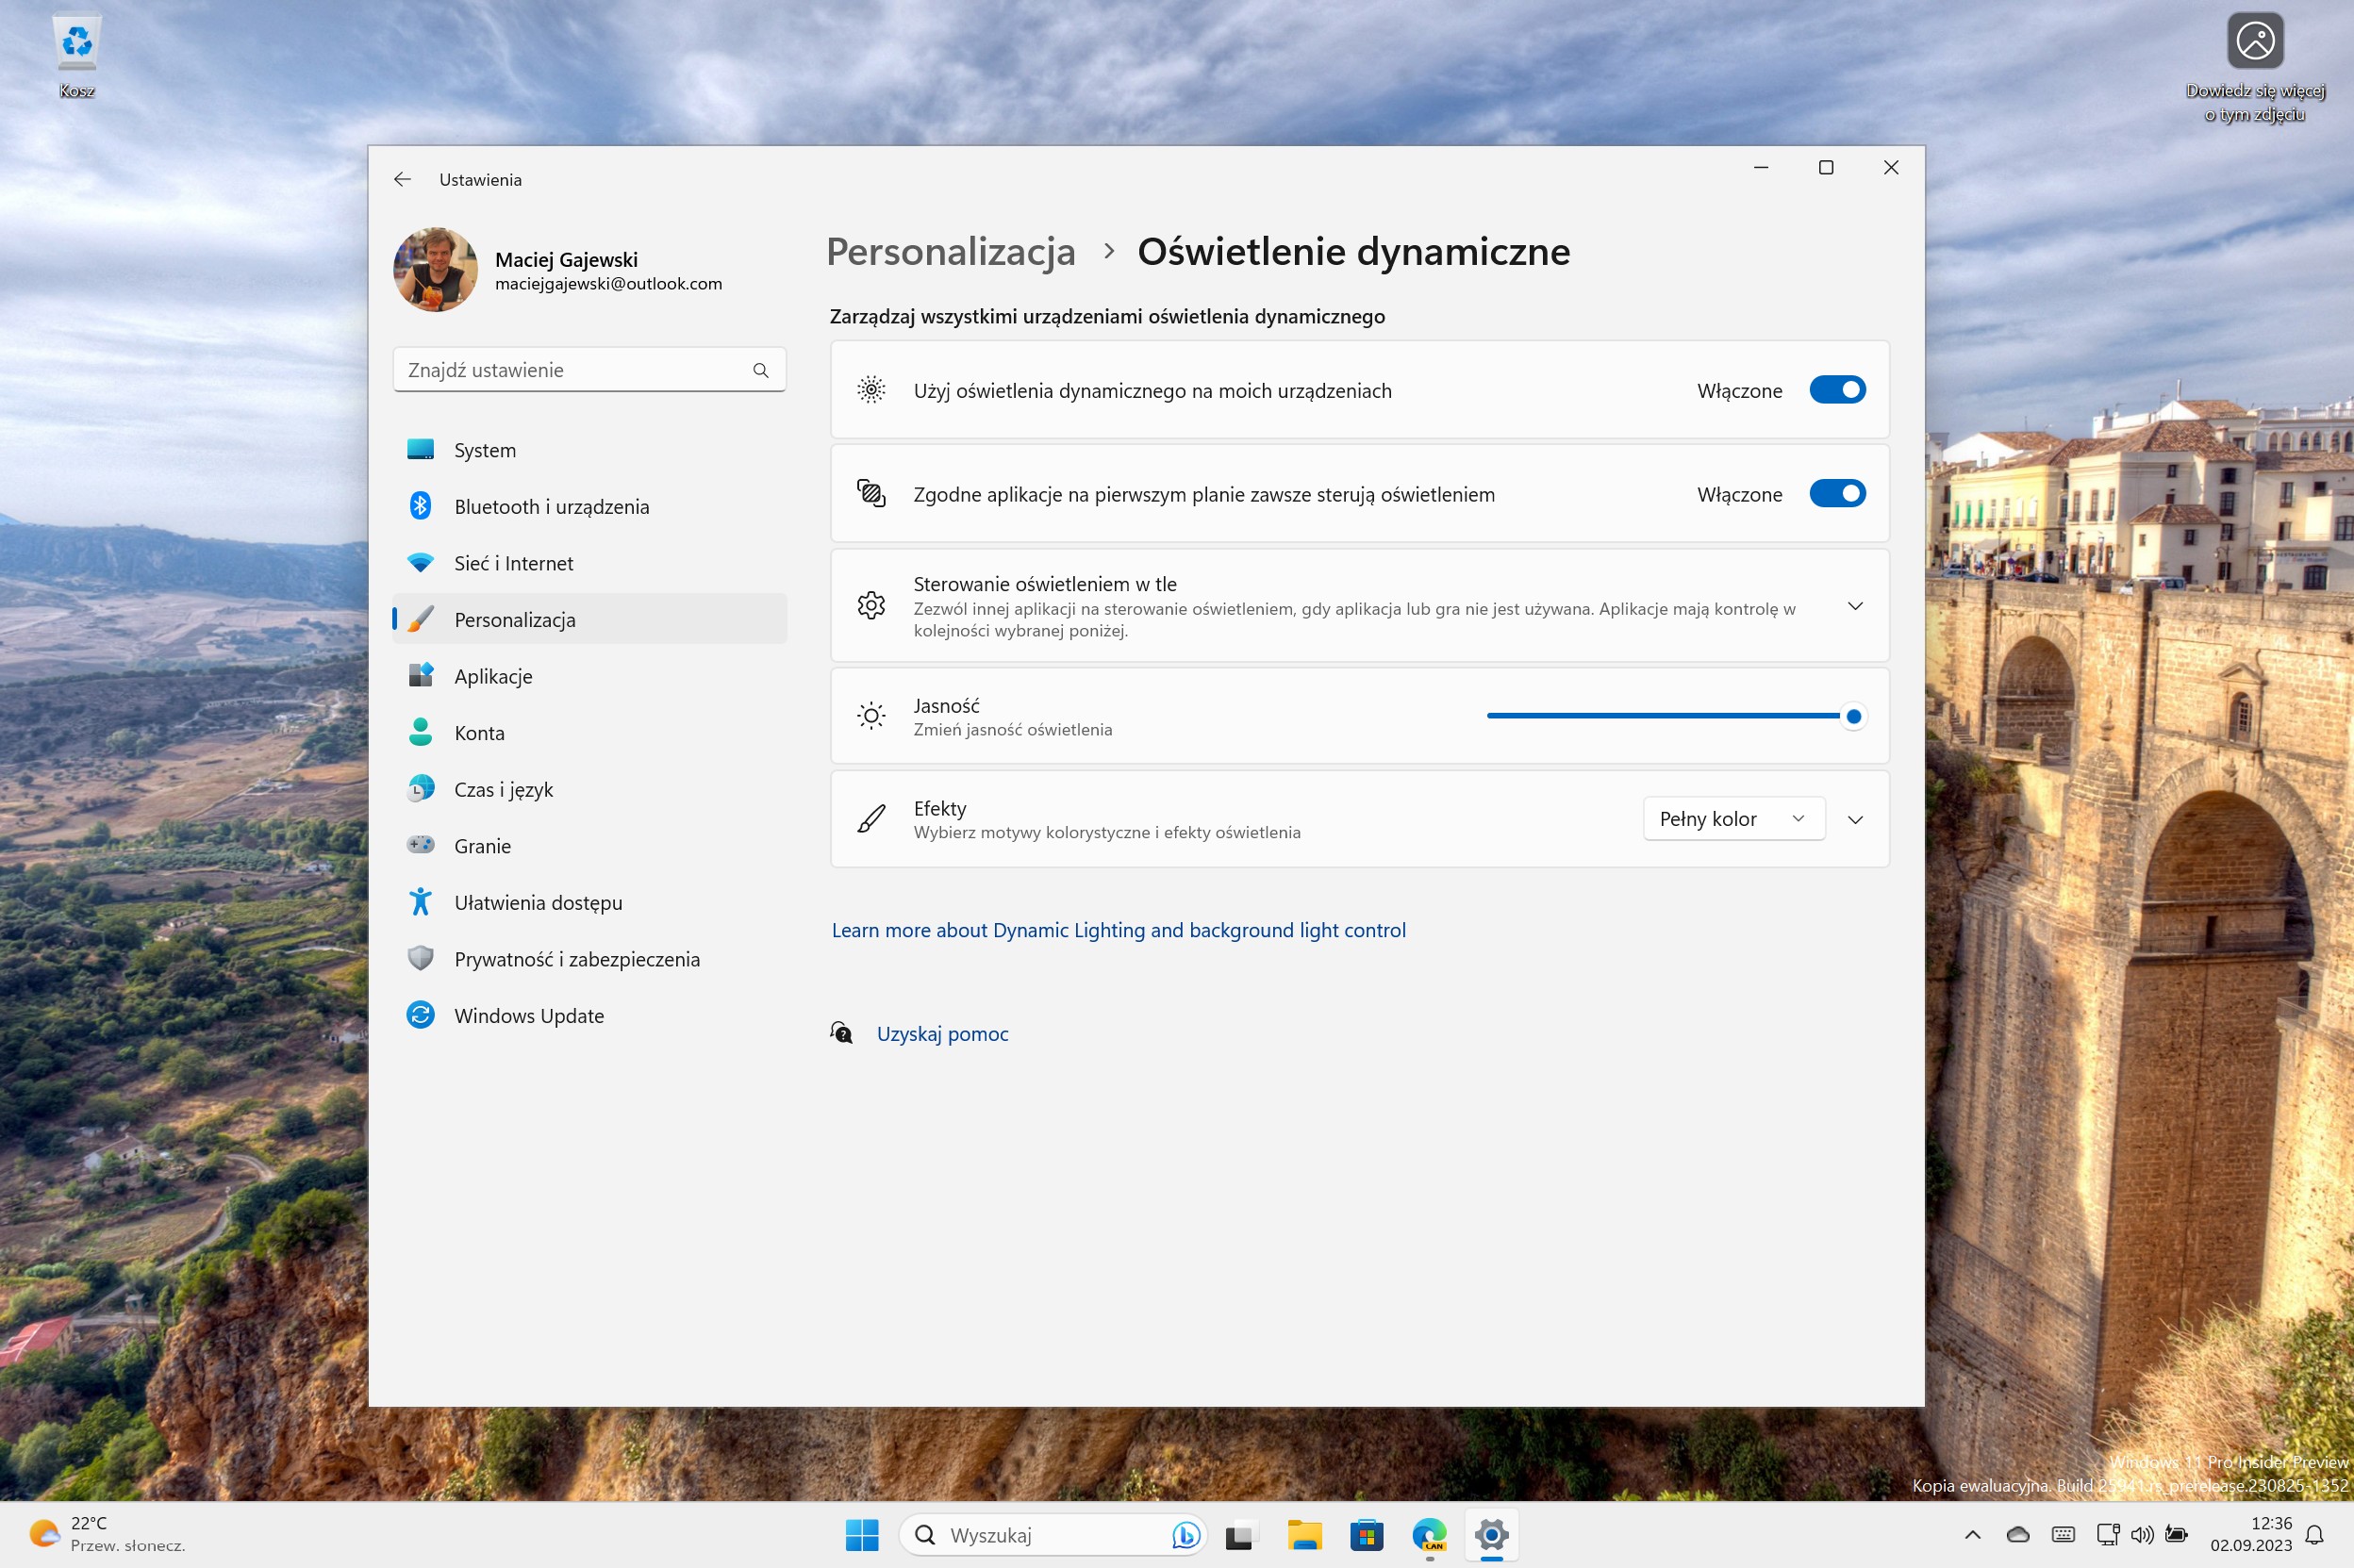Screen dimensions: 2354x1568
Task: Click the user avatar photo
Action: 435,270
